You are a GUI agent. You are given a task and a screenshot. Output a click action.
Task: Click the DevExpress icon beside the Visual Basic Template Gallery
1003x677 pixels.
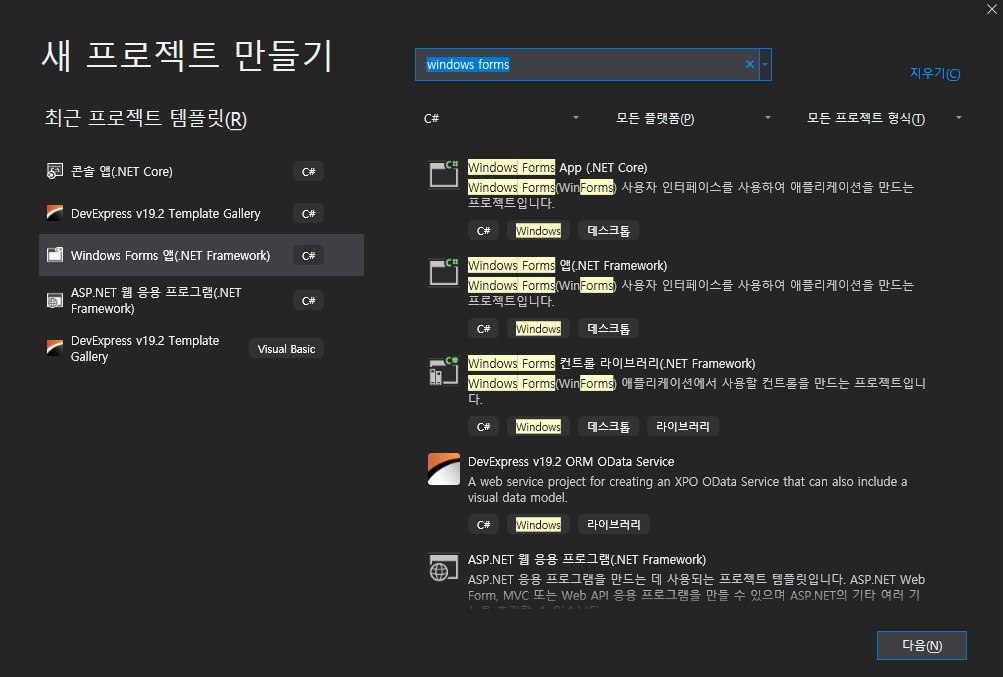coord(55,348)
